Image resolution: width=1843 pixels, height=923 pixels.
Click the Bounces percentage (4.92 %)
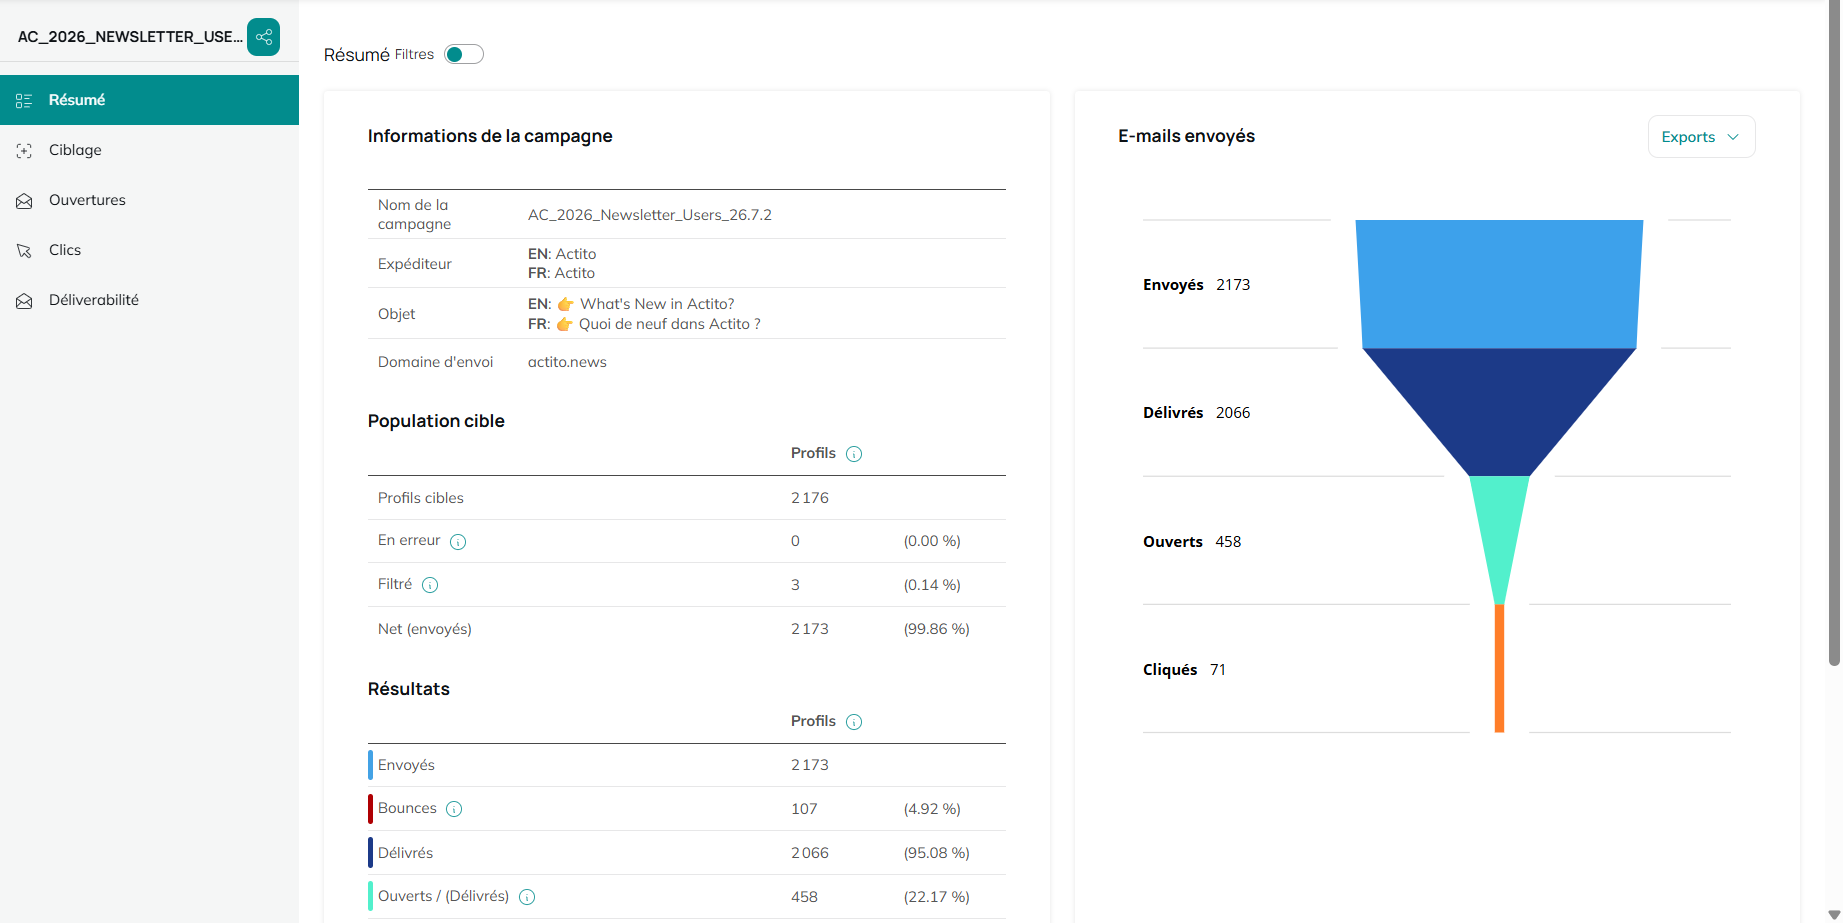pos(932,809)
